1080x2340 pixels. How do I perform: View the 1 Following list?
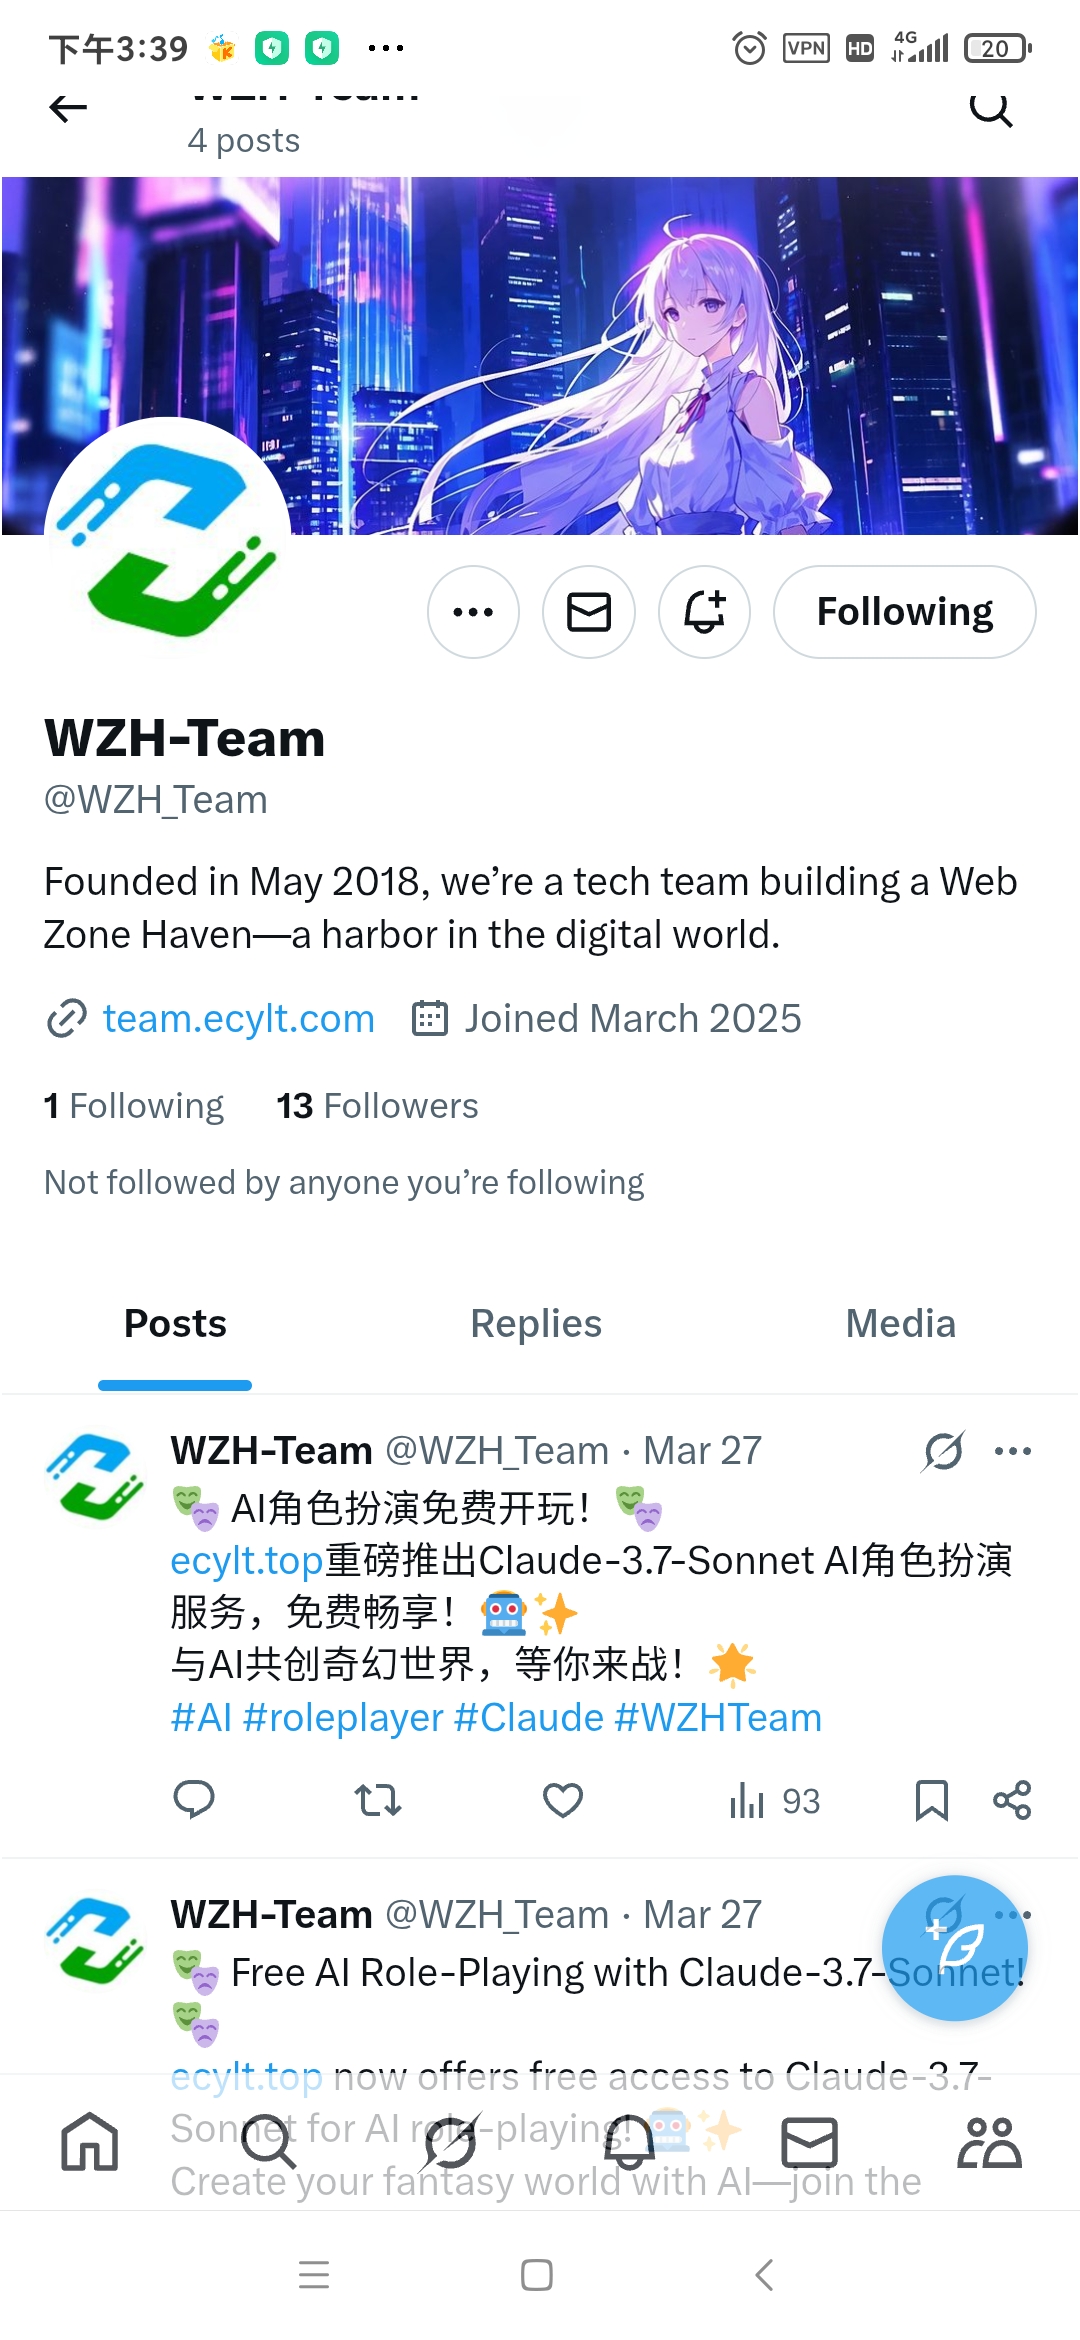(134, 1106)
